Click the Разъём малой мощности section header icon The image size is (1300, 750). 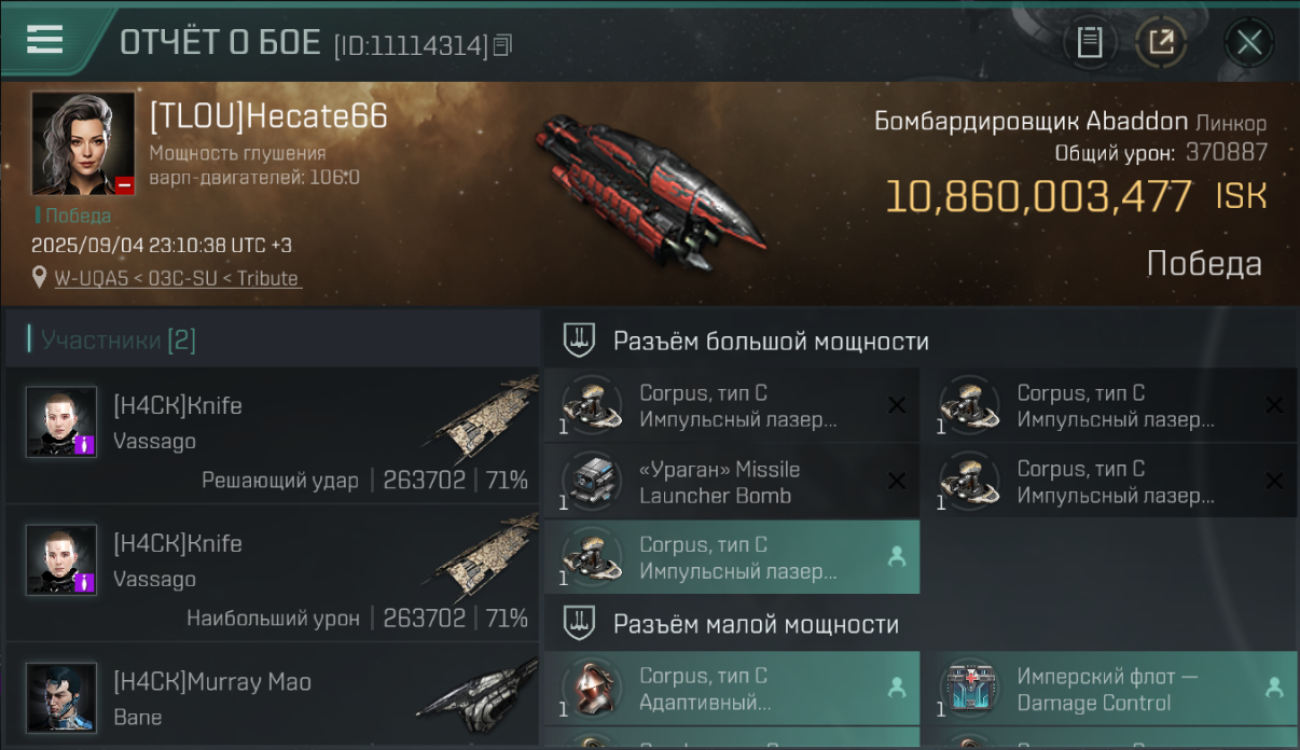pos(578,624)
